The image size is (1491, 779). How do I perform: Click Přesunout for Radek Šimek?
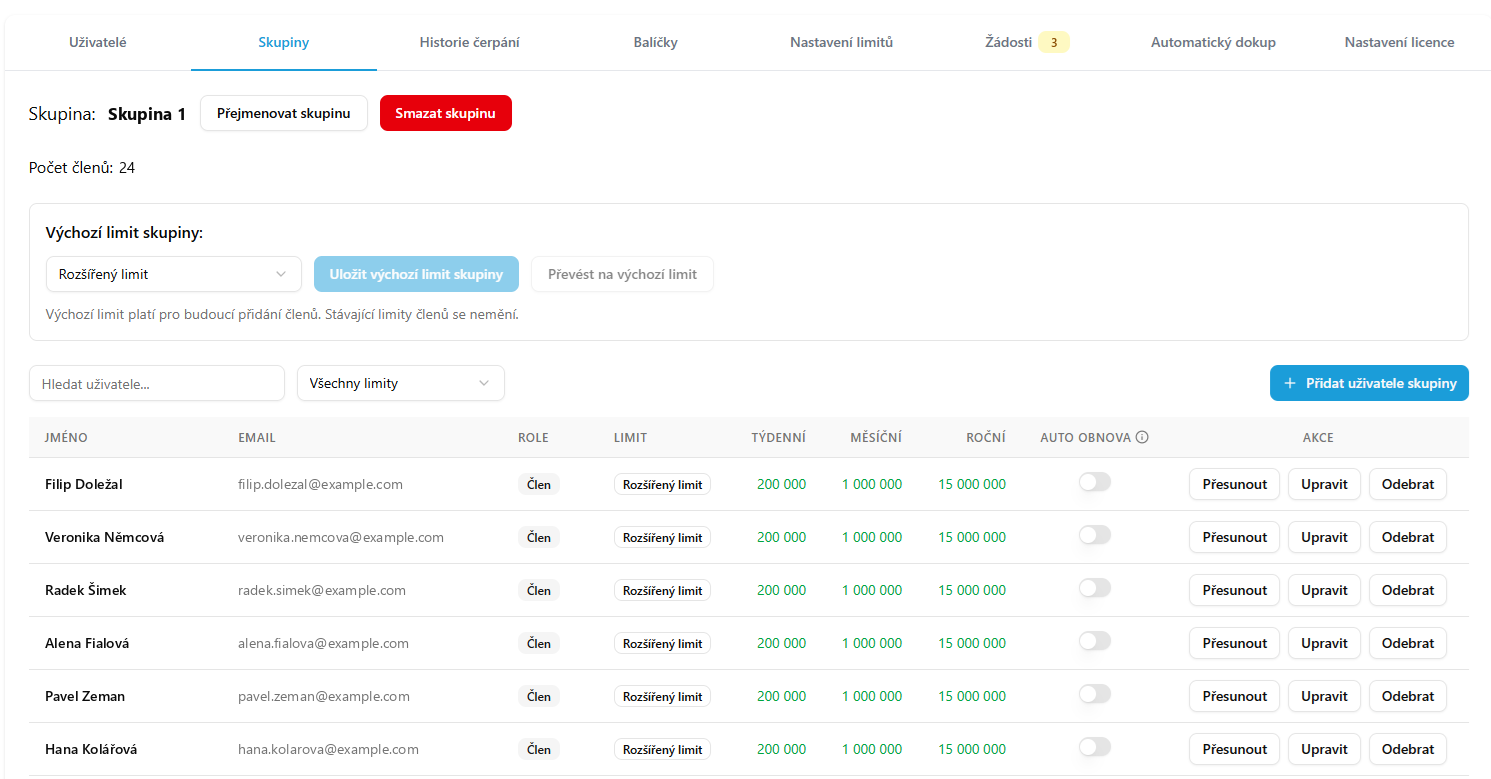coord(1235,590)
